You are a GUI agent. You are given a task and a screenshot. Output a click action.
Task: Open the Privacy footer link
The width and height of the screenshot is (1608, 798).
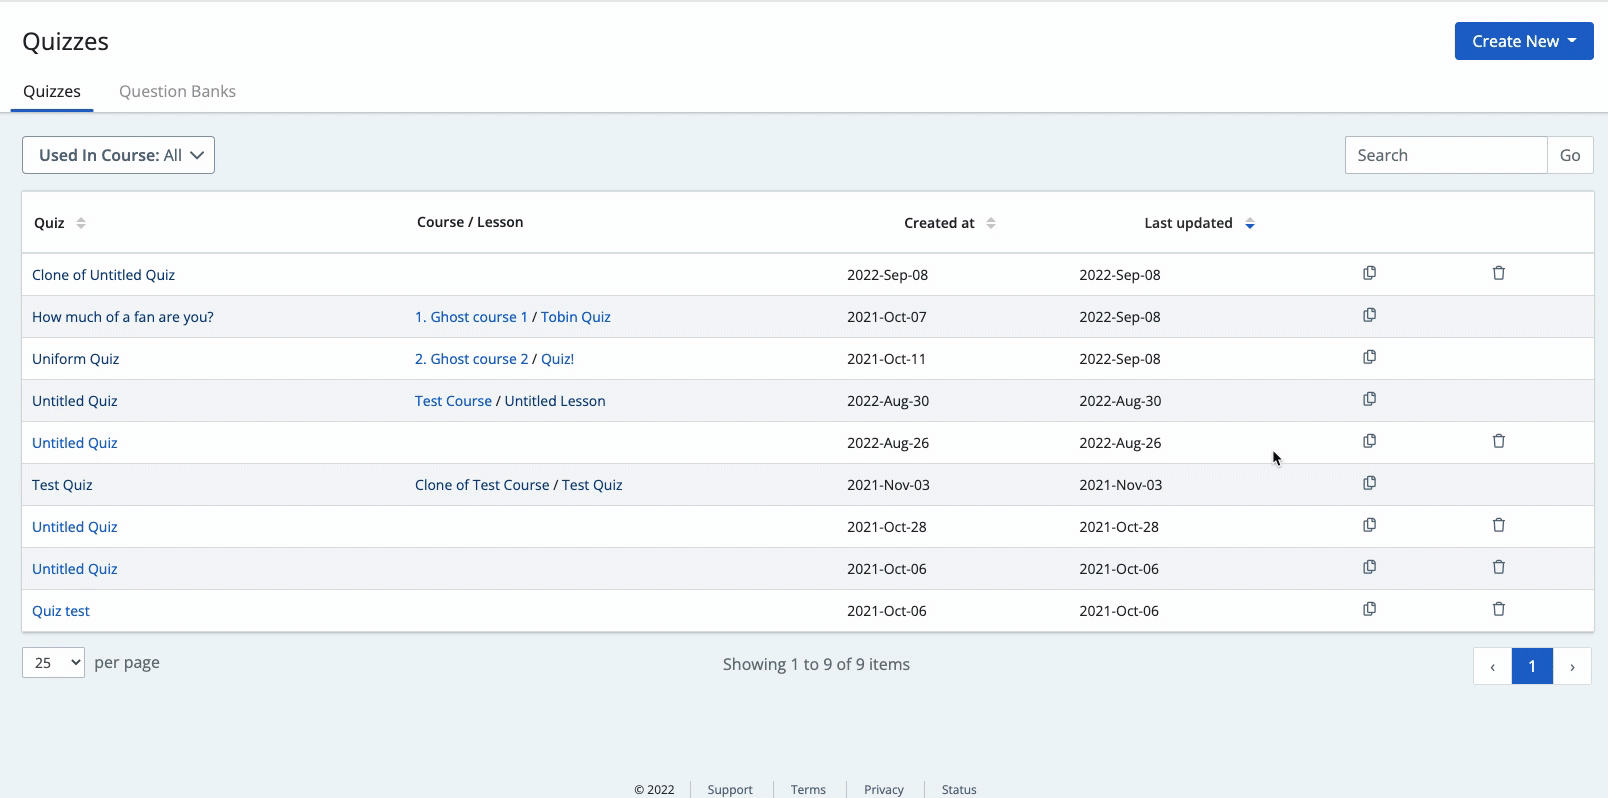pos(884,789)
